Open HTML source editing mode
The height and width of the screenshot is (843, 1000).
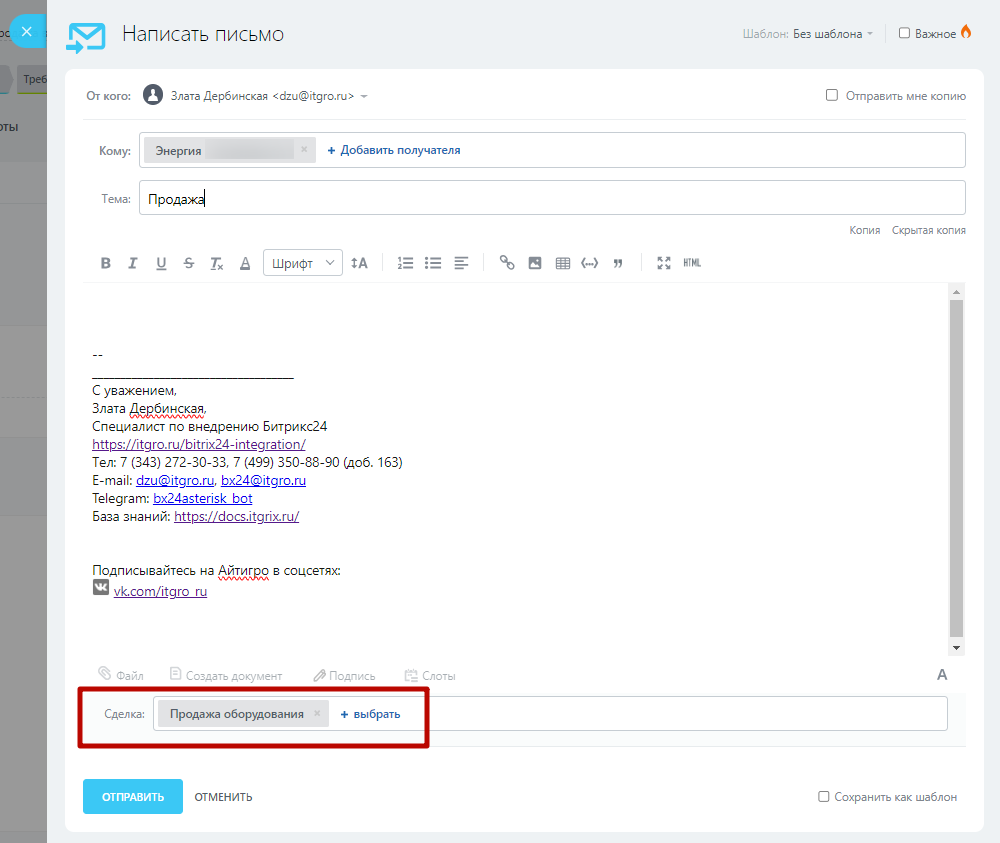[692, 263]
